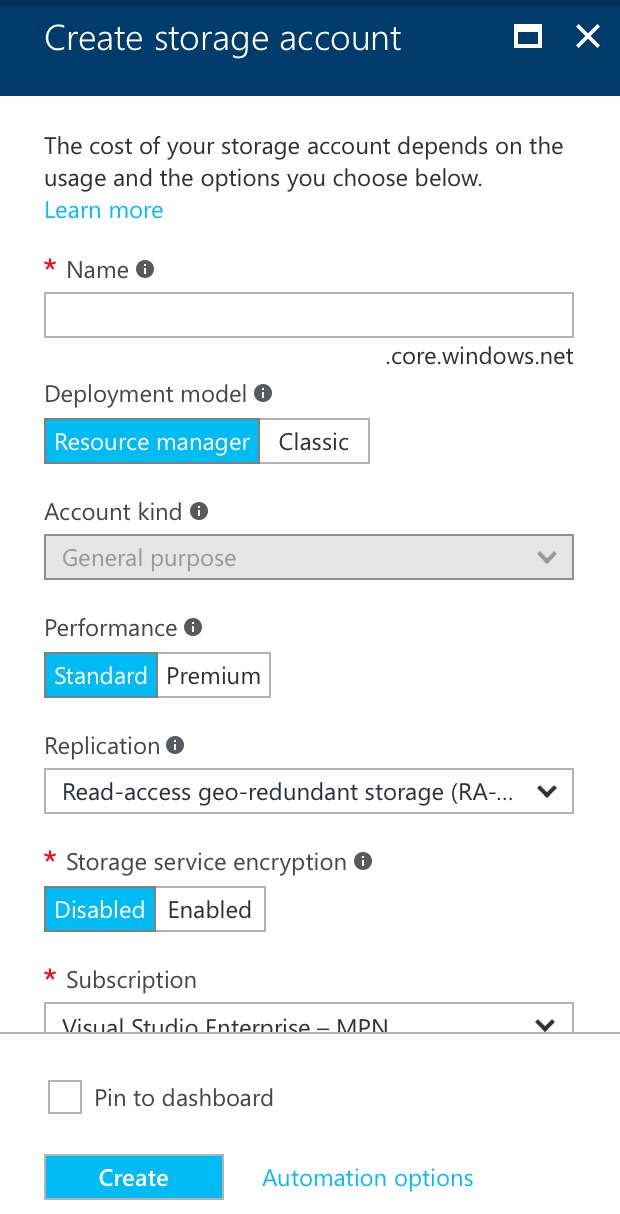
Task: Open the Account kind dropdown
Action: pyautogui.click(x=309, y=557)
